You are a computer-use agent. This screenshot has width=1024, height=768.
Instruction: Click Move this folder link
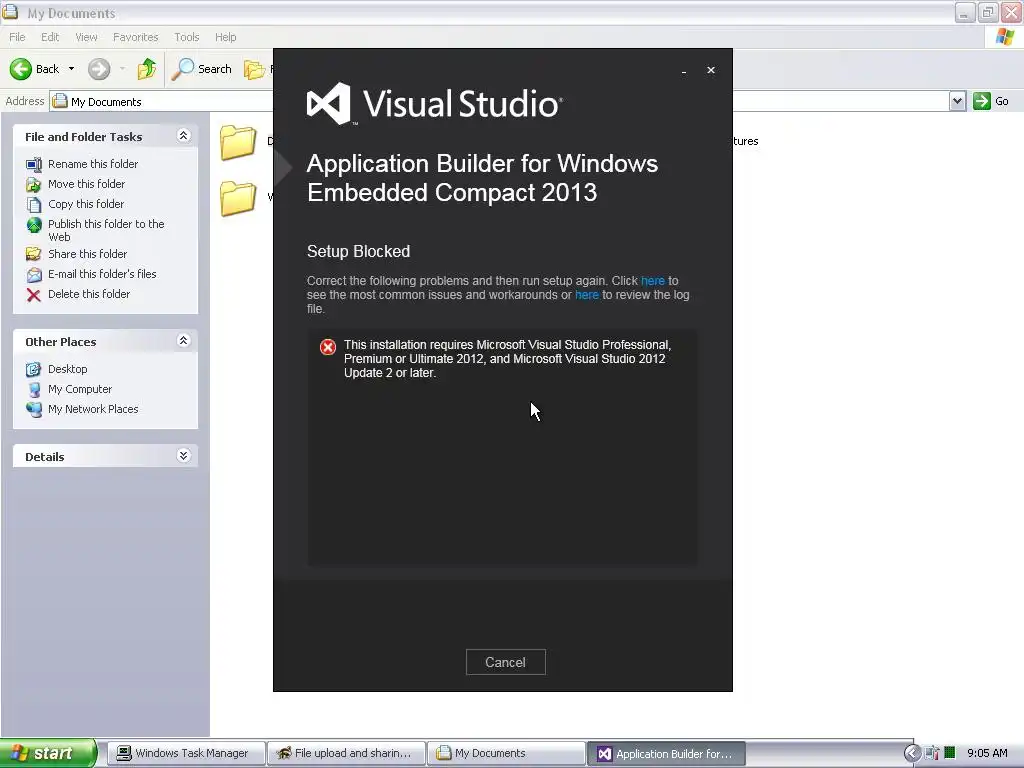point(86,184)
